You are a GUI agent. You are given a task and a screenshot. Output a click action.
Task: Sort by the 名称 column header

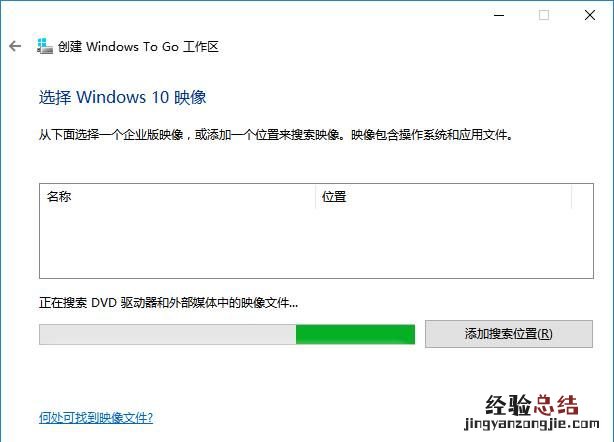[177, 196]
